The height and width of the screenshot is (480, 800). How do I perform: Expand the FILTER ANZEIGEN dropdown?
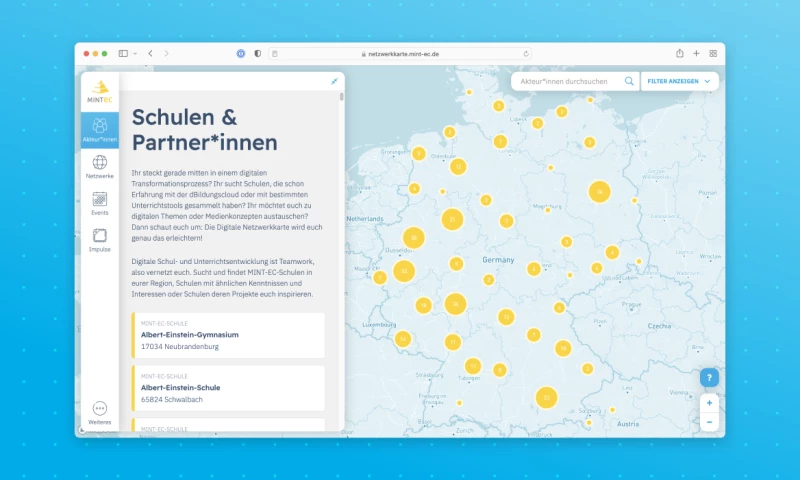(x=679, y=81)
